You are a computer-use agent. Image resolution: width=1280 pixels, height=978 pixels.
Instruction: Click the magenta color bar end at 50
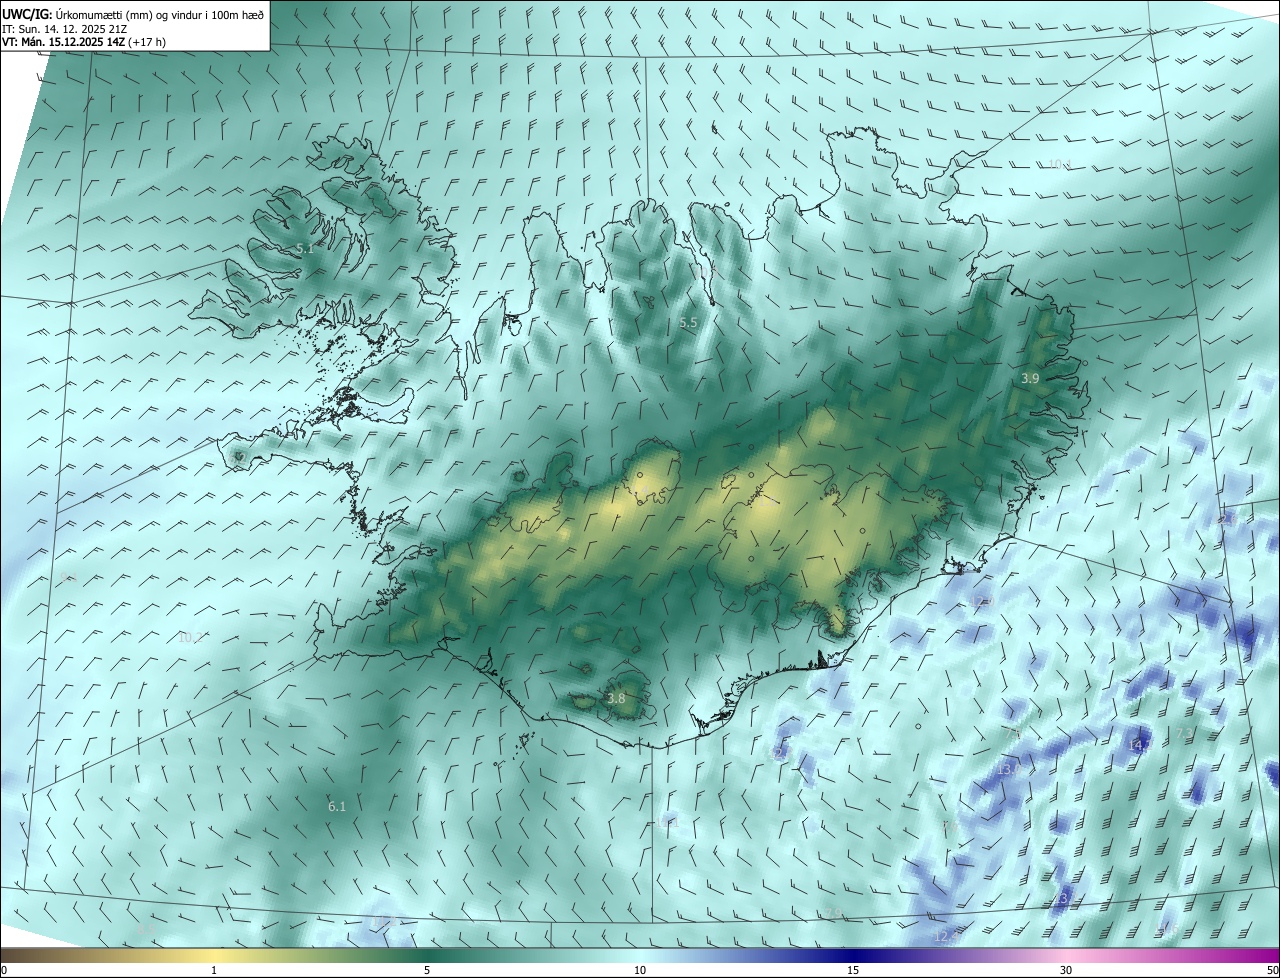pos(1275,956)
